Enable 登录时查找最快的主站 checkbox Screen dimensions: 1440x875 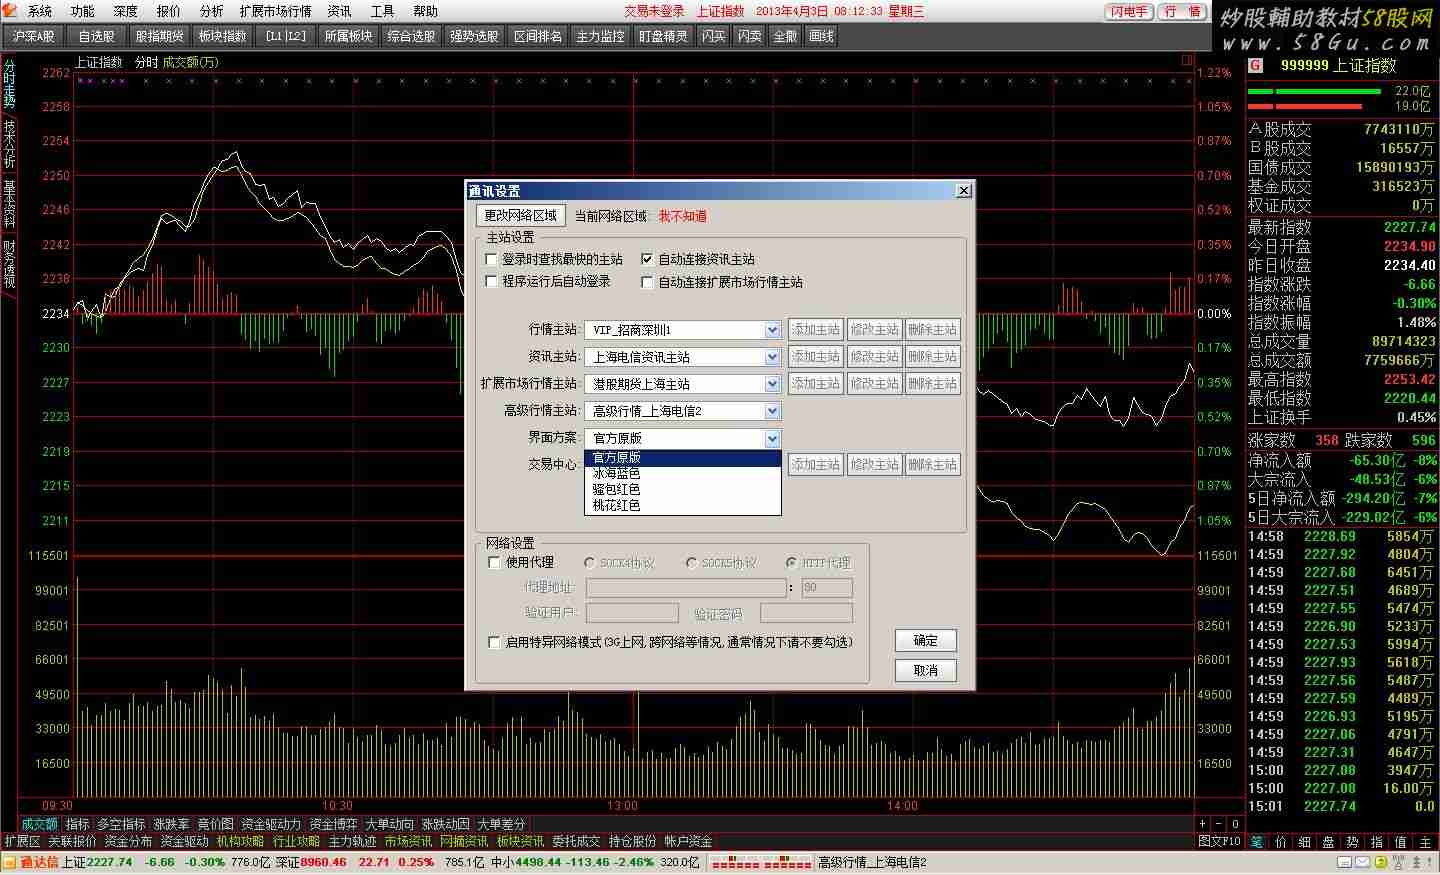pos(491,259)
